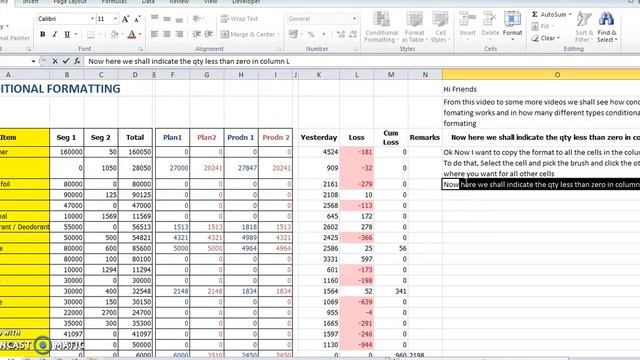Click the Orientation icon
Screen dimensions: 640x360
tap(197, 18)
